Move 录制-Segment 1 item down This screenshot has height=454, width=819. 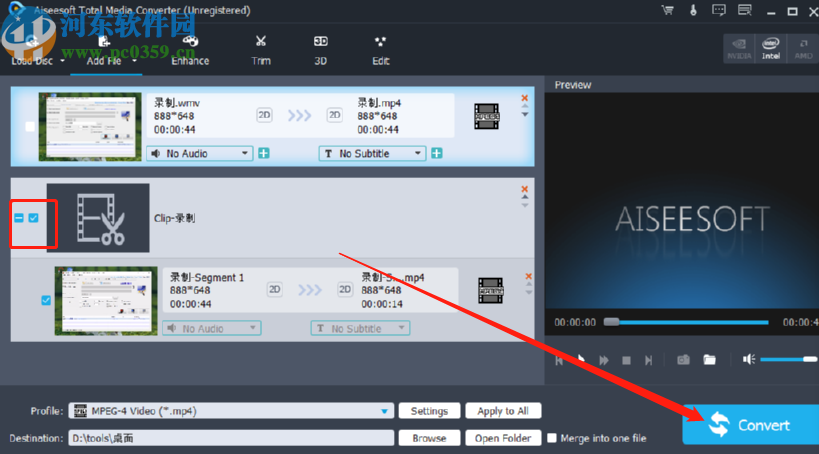point(529,293)
